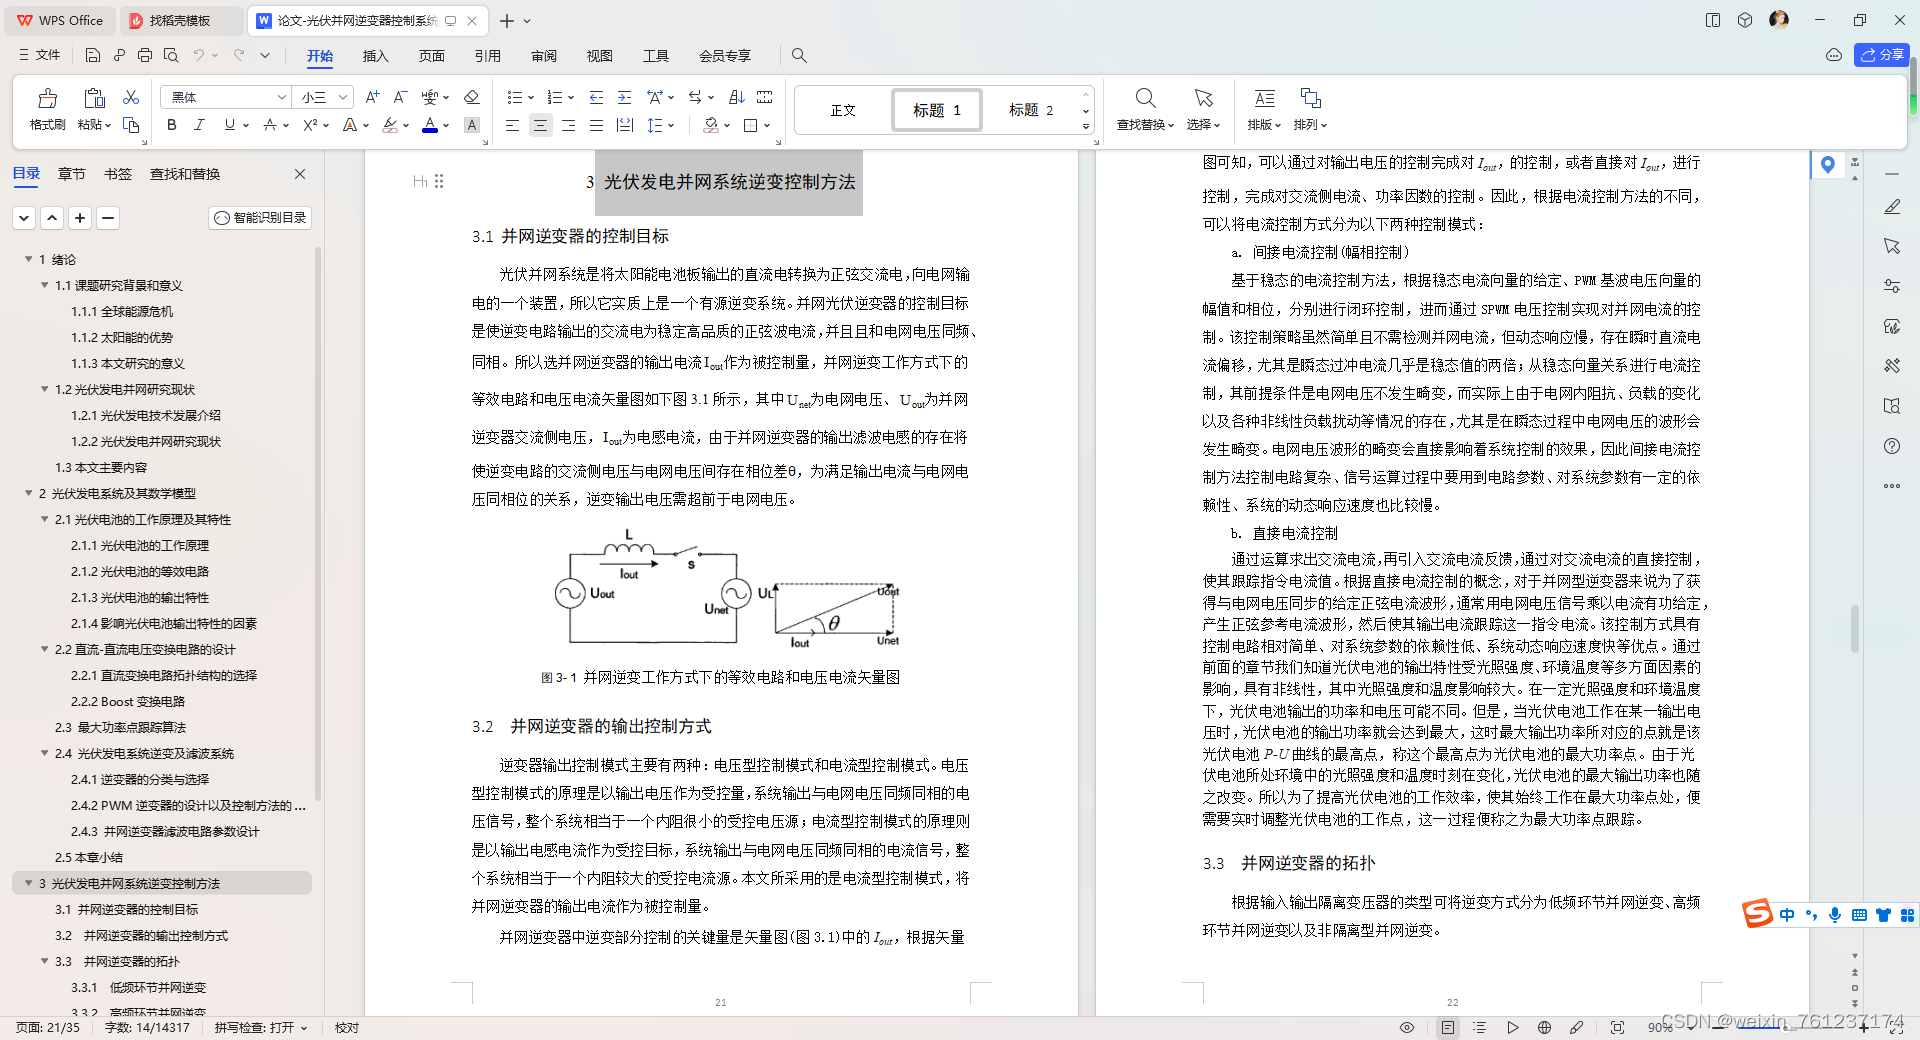Toggle page layout view in status bar
Viewport: 1920px width, 1040px height.
1447,1027
